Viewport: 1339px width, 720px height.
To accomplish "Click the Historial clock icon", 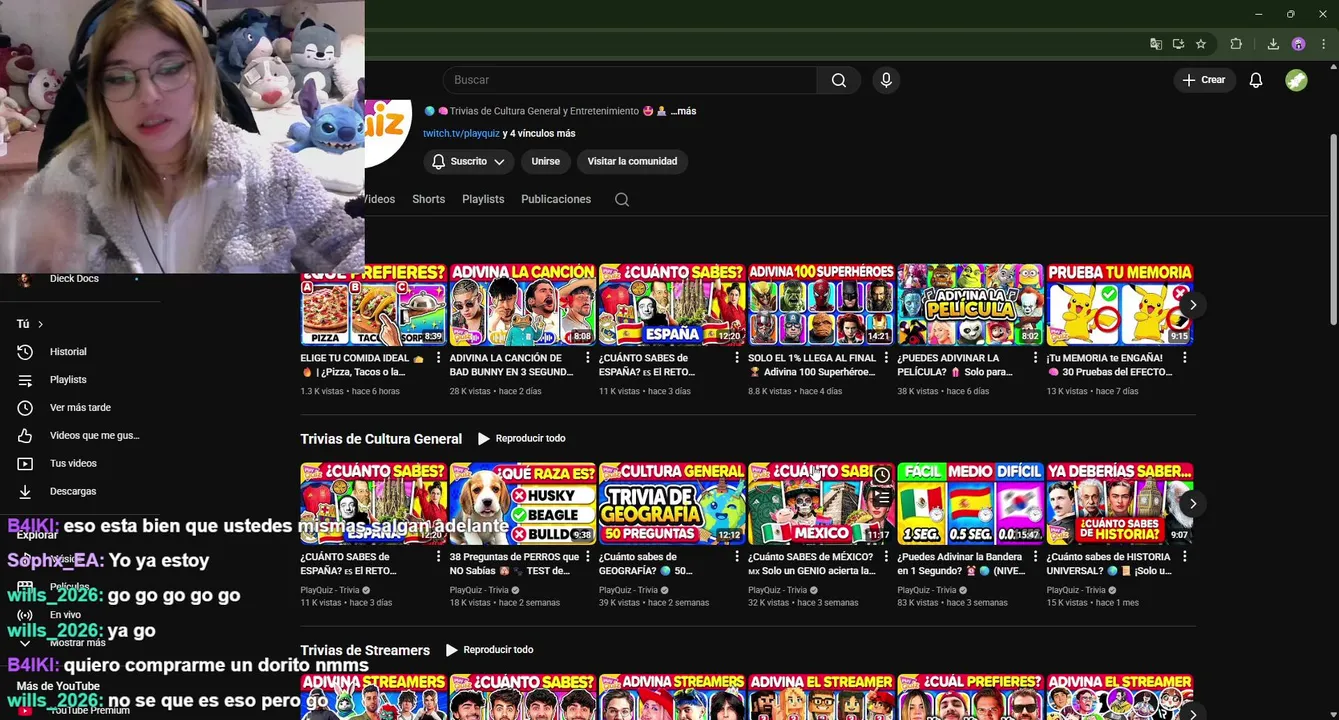I will (x=25, y=352).
